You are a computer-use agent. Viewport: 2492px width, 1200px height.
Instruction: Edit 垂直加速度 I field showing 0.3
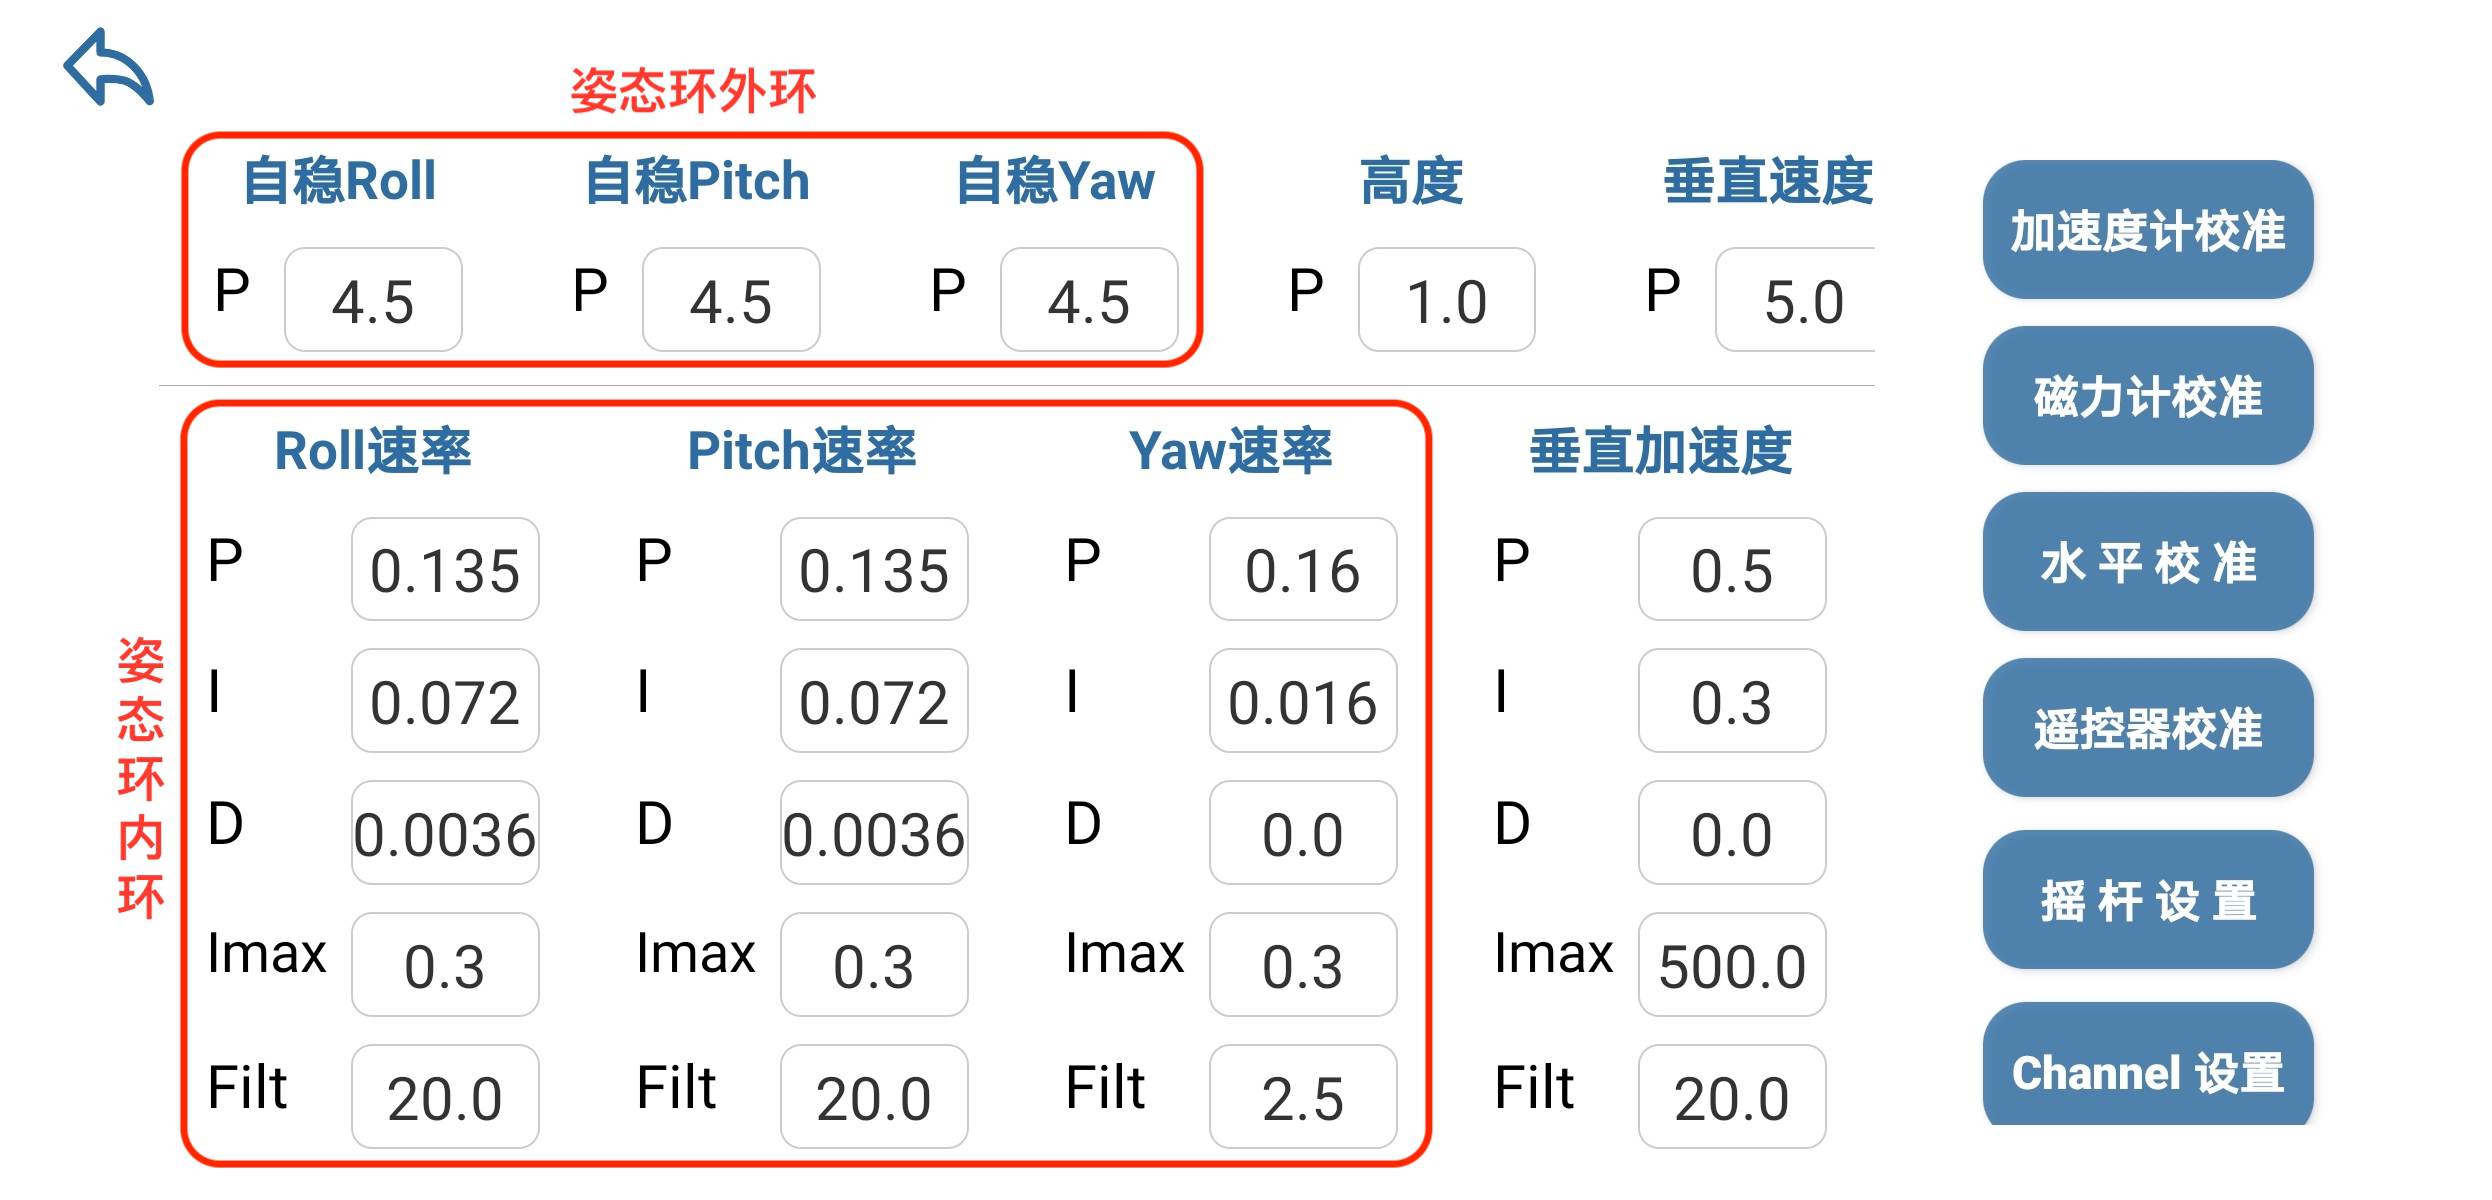click(1732, 701)
